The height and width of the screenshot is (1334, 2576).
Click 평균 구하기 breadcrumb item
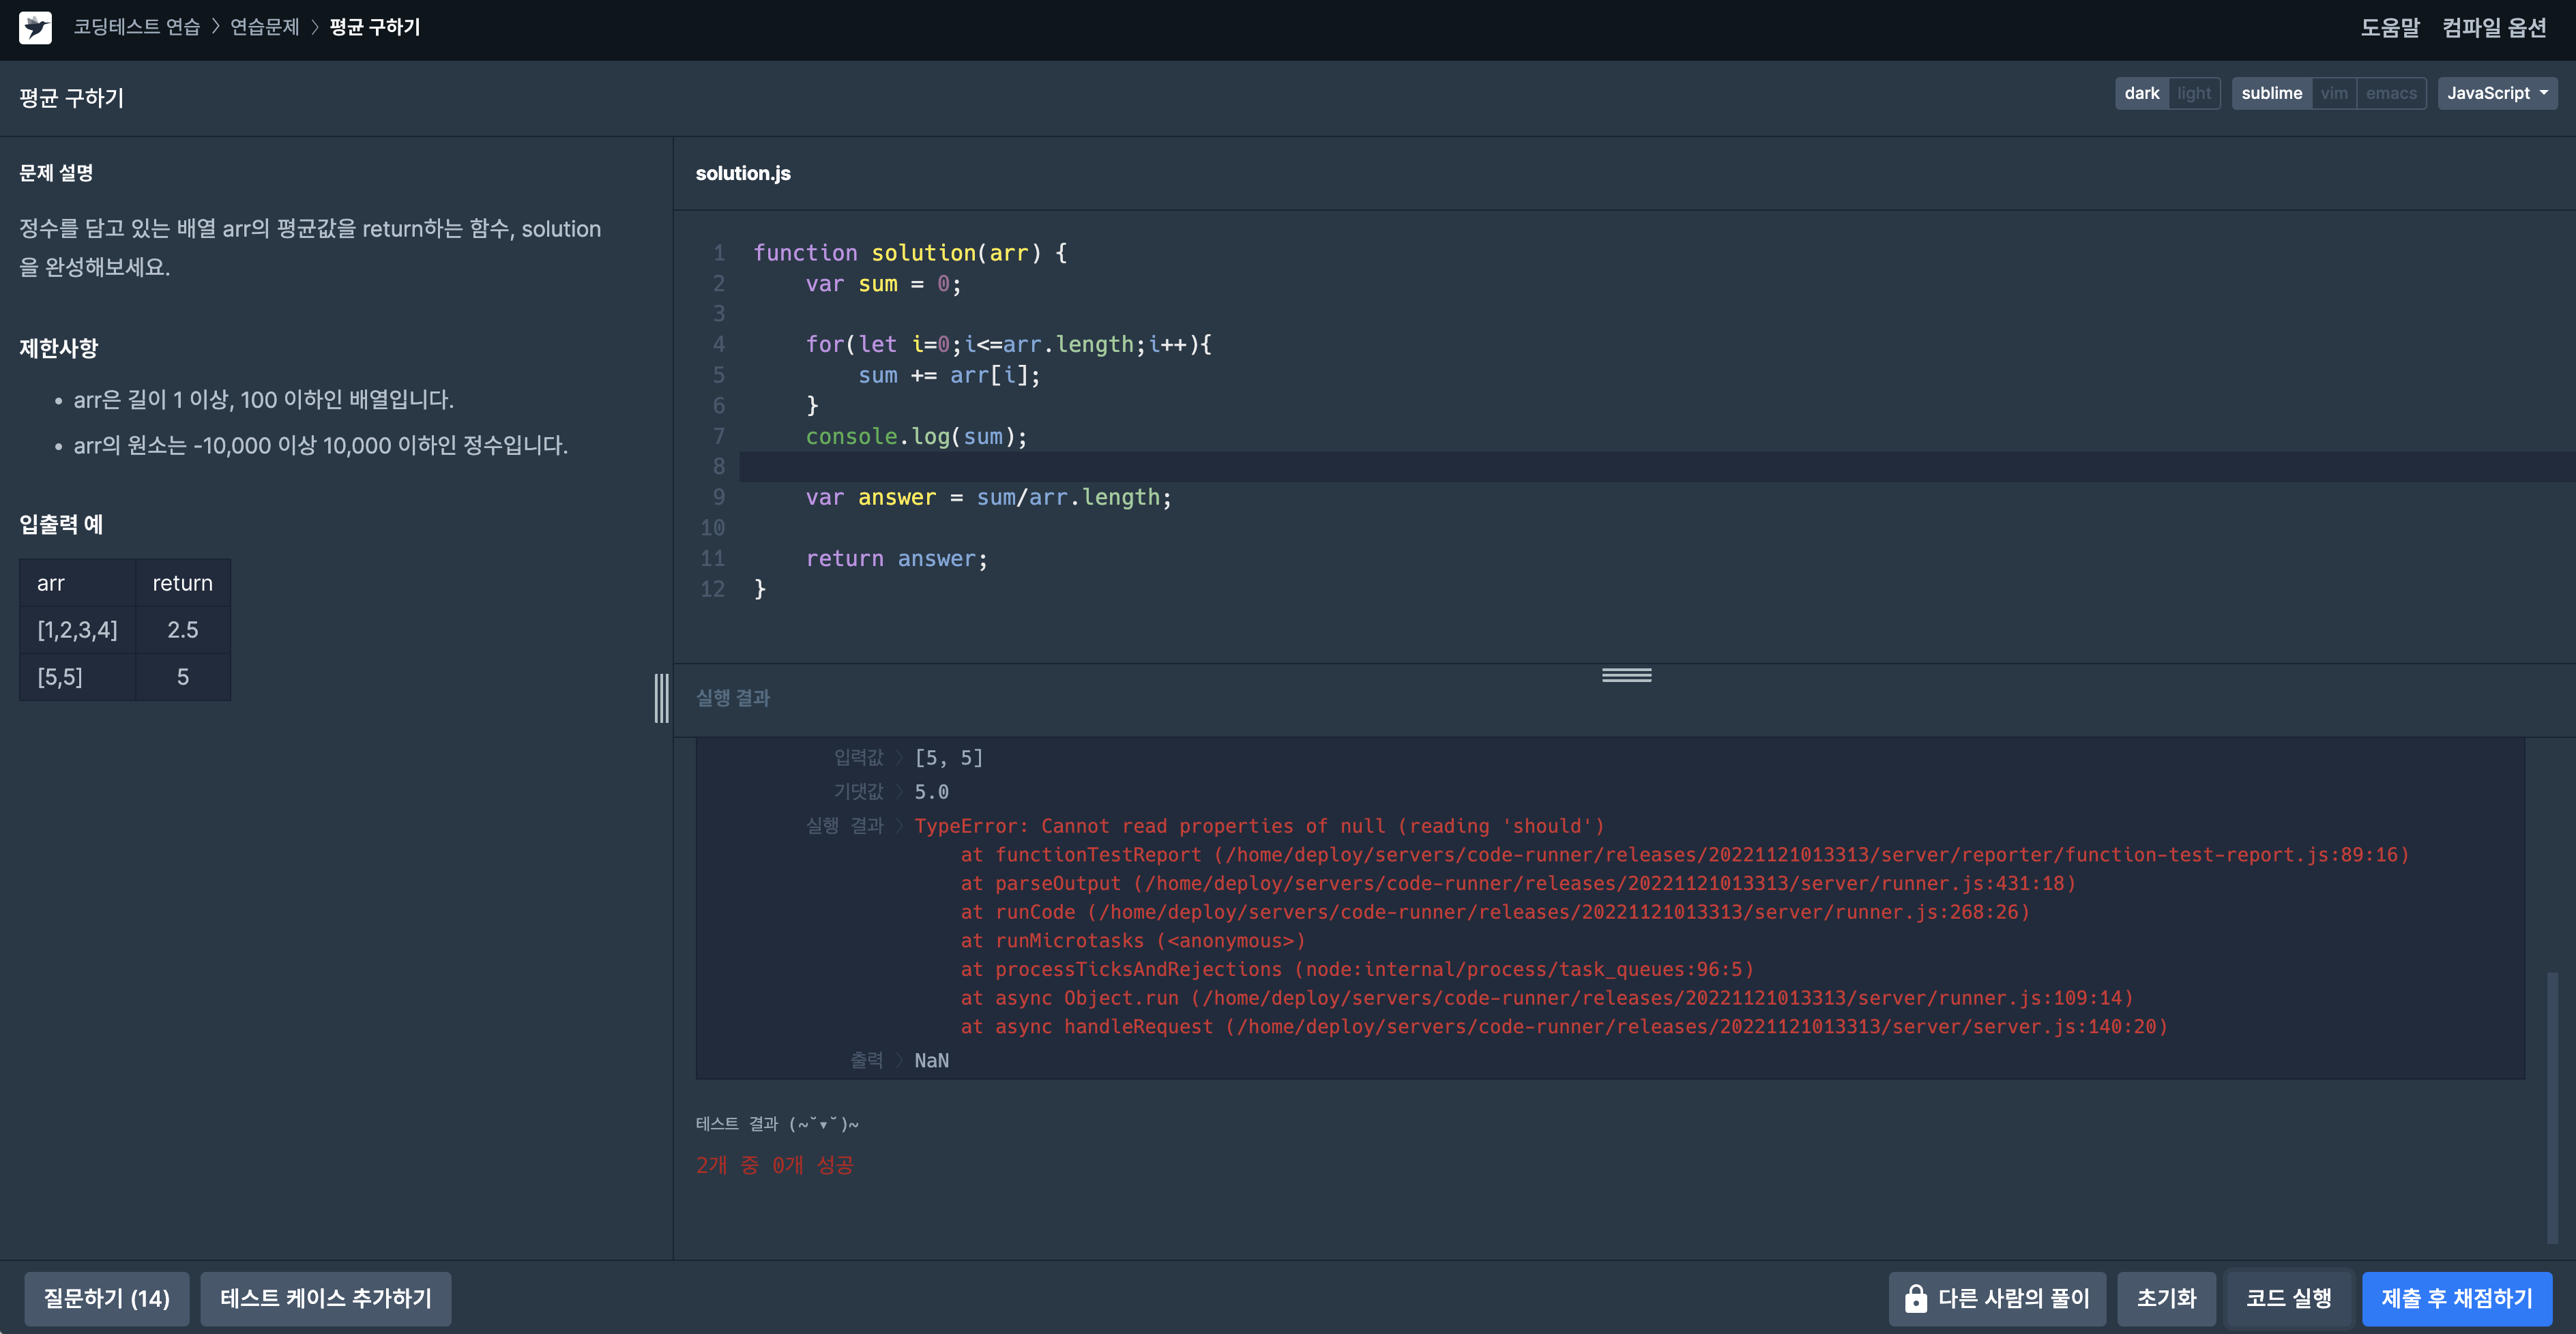coord(375,27)
